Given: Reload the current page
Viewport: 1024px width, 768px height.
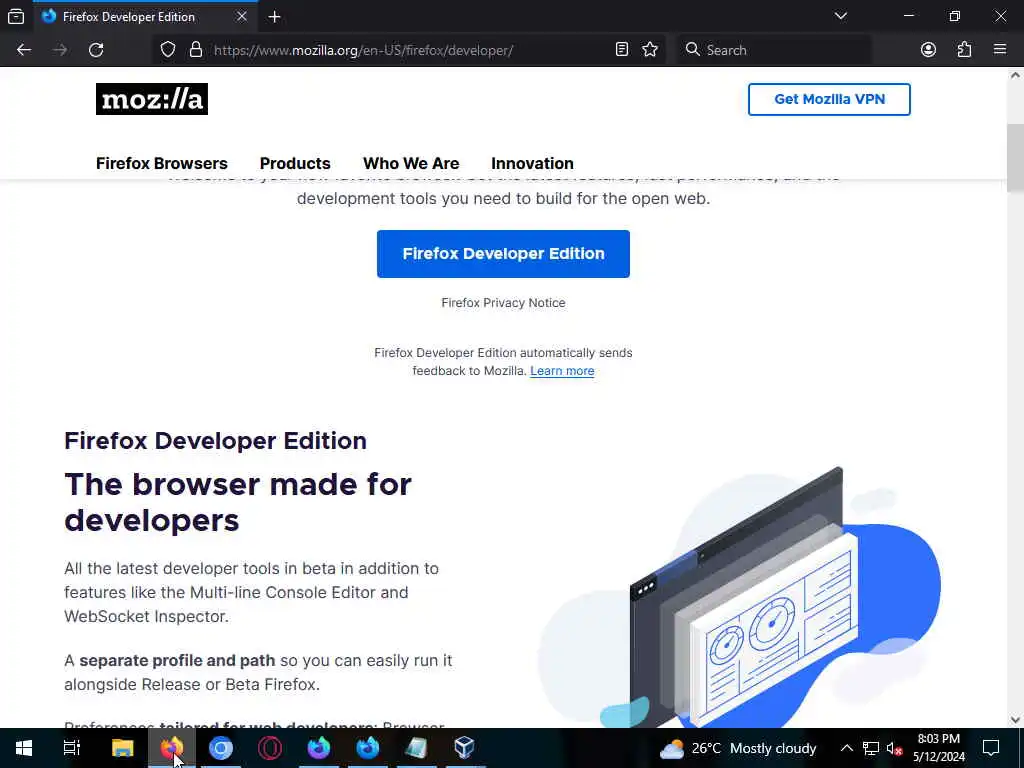Looking at the screenshot, I should coord(96,50).
